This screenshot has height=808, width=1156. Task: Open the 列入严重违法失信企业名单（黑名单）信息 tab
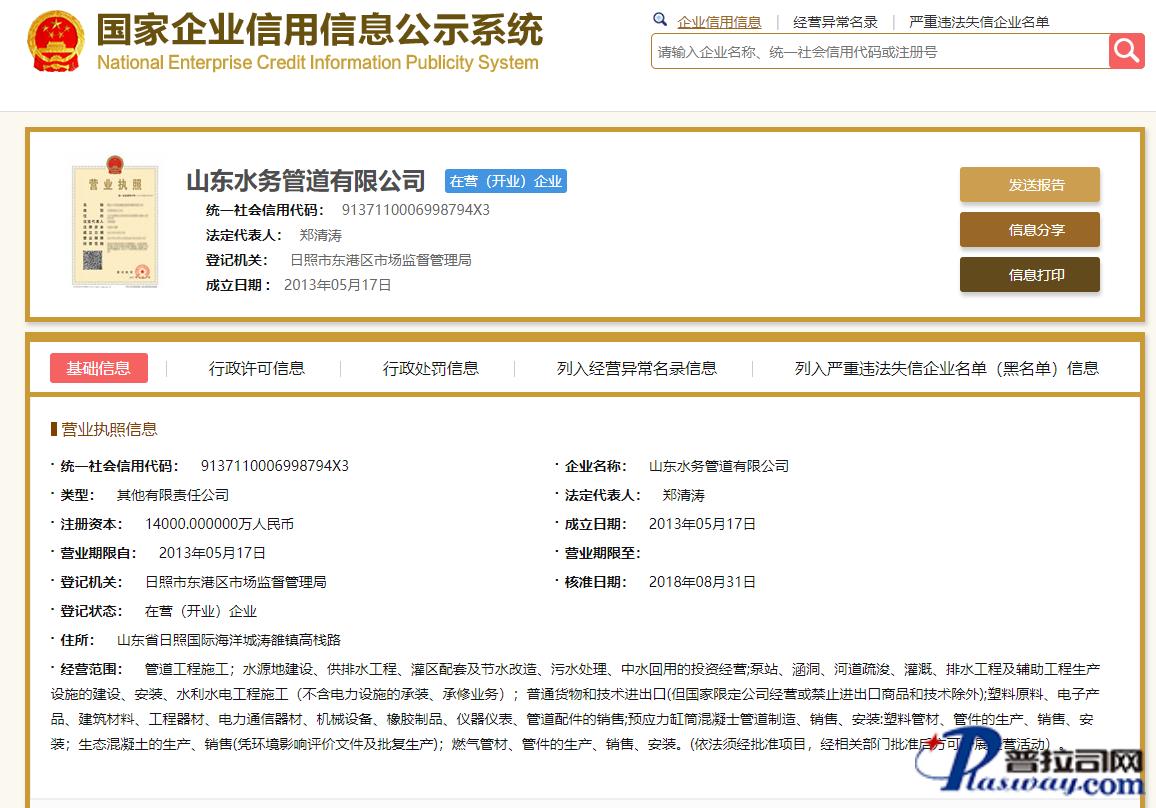click(x=946, y=368)
